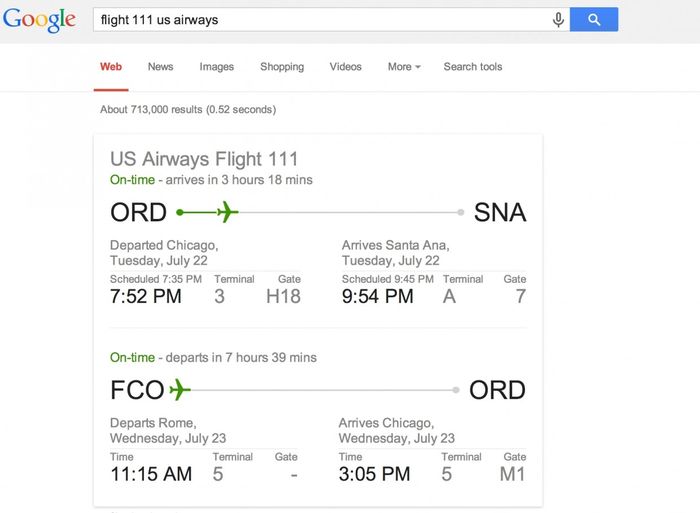Screen dimensions: 700x513
Task: Open the Shopping results tab
Action: click(x=282, y=67)
